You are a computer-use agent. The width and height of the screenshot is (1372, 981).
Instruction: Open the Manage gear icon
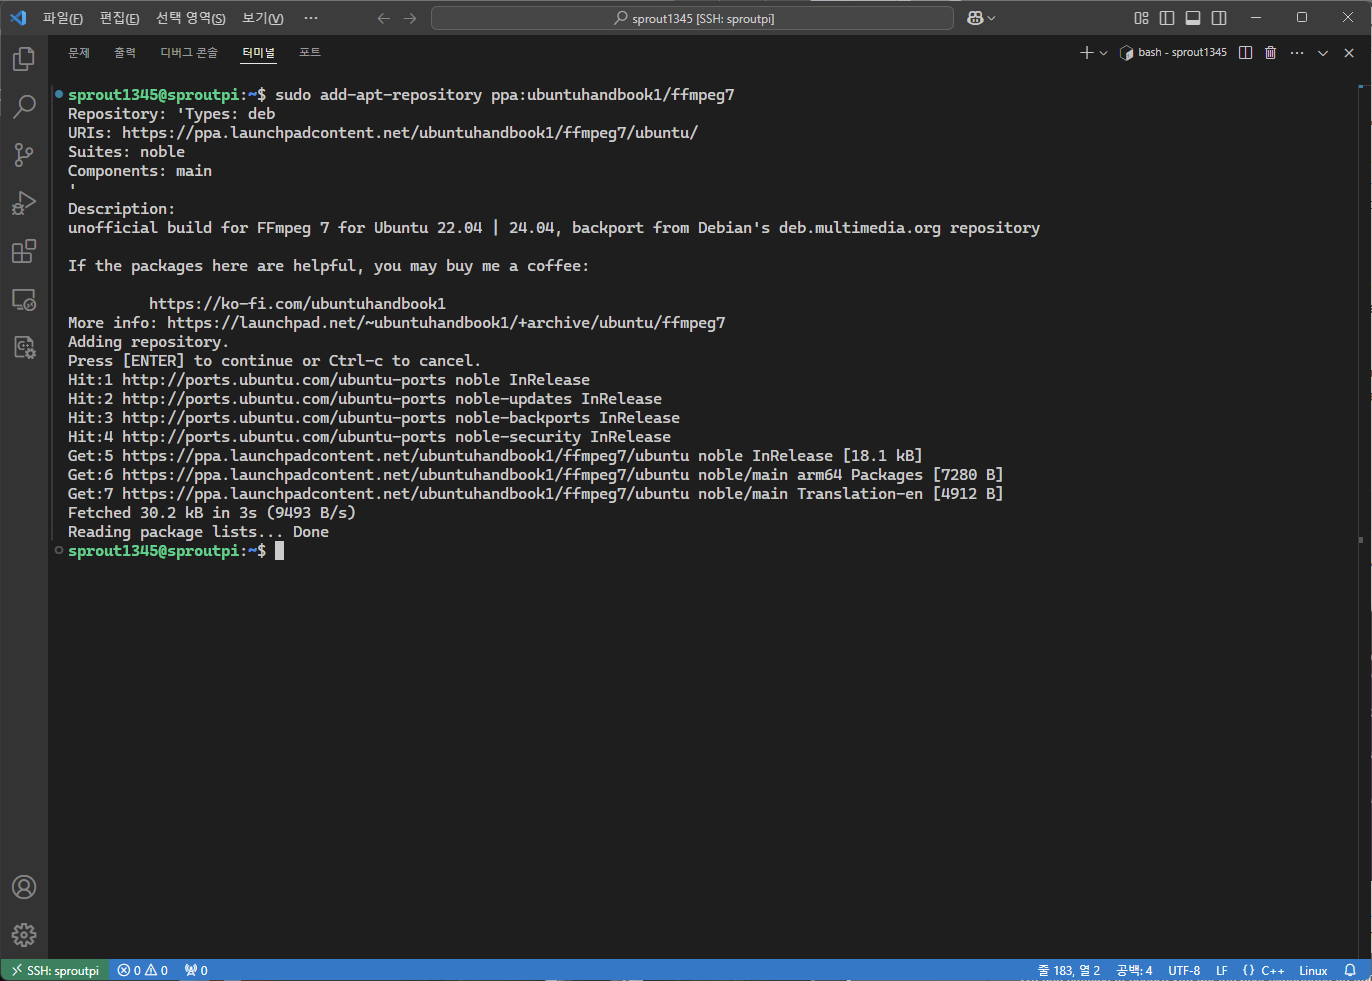pos(24,935)
